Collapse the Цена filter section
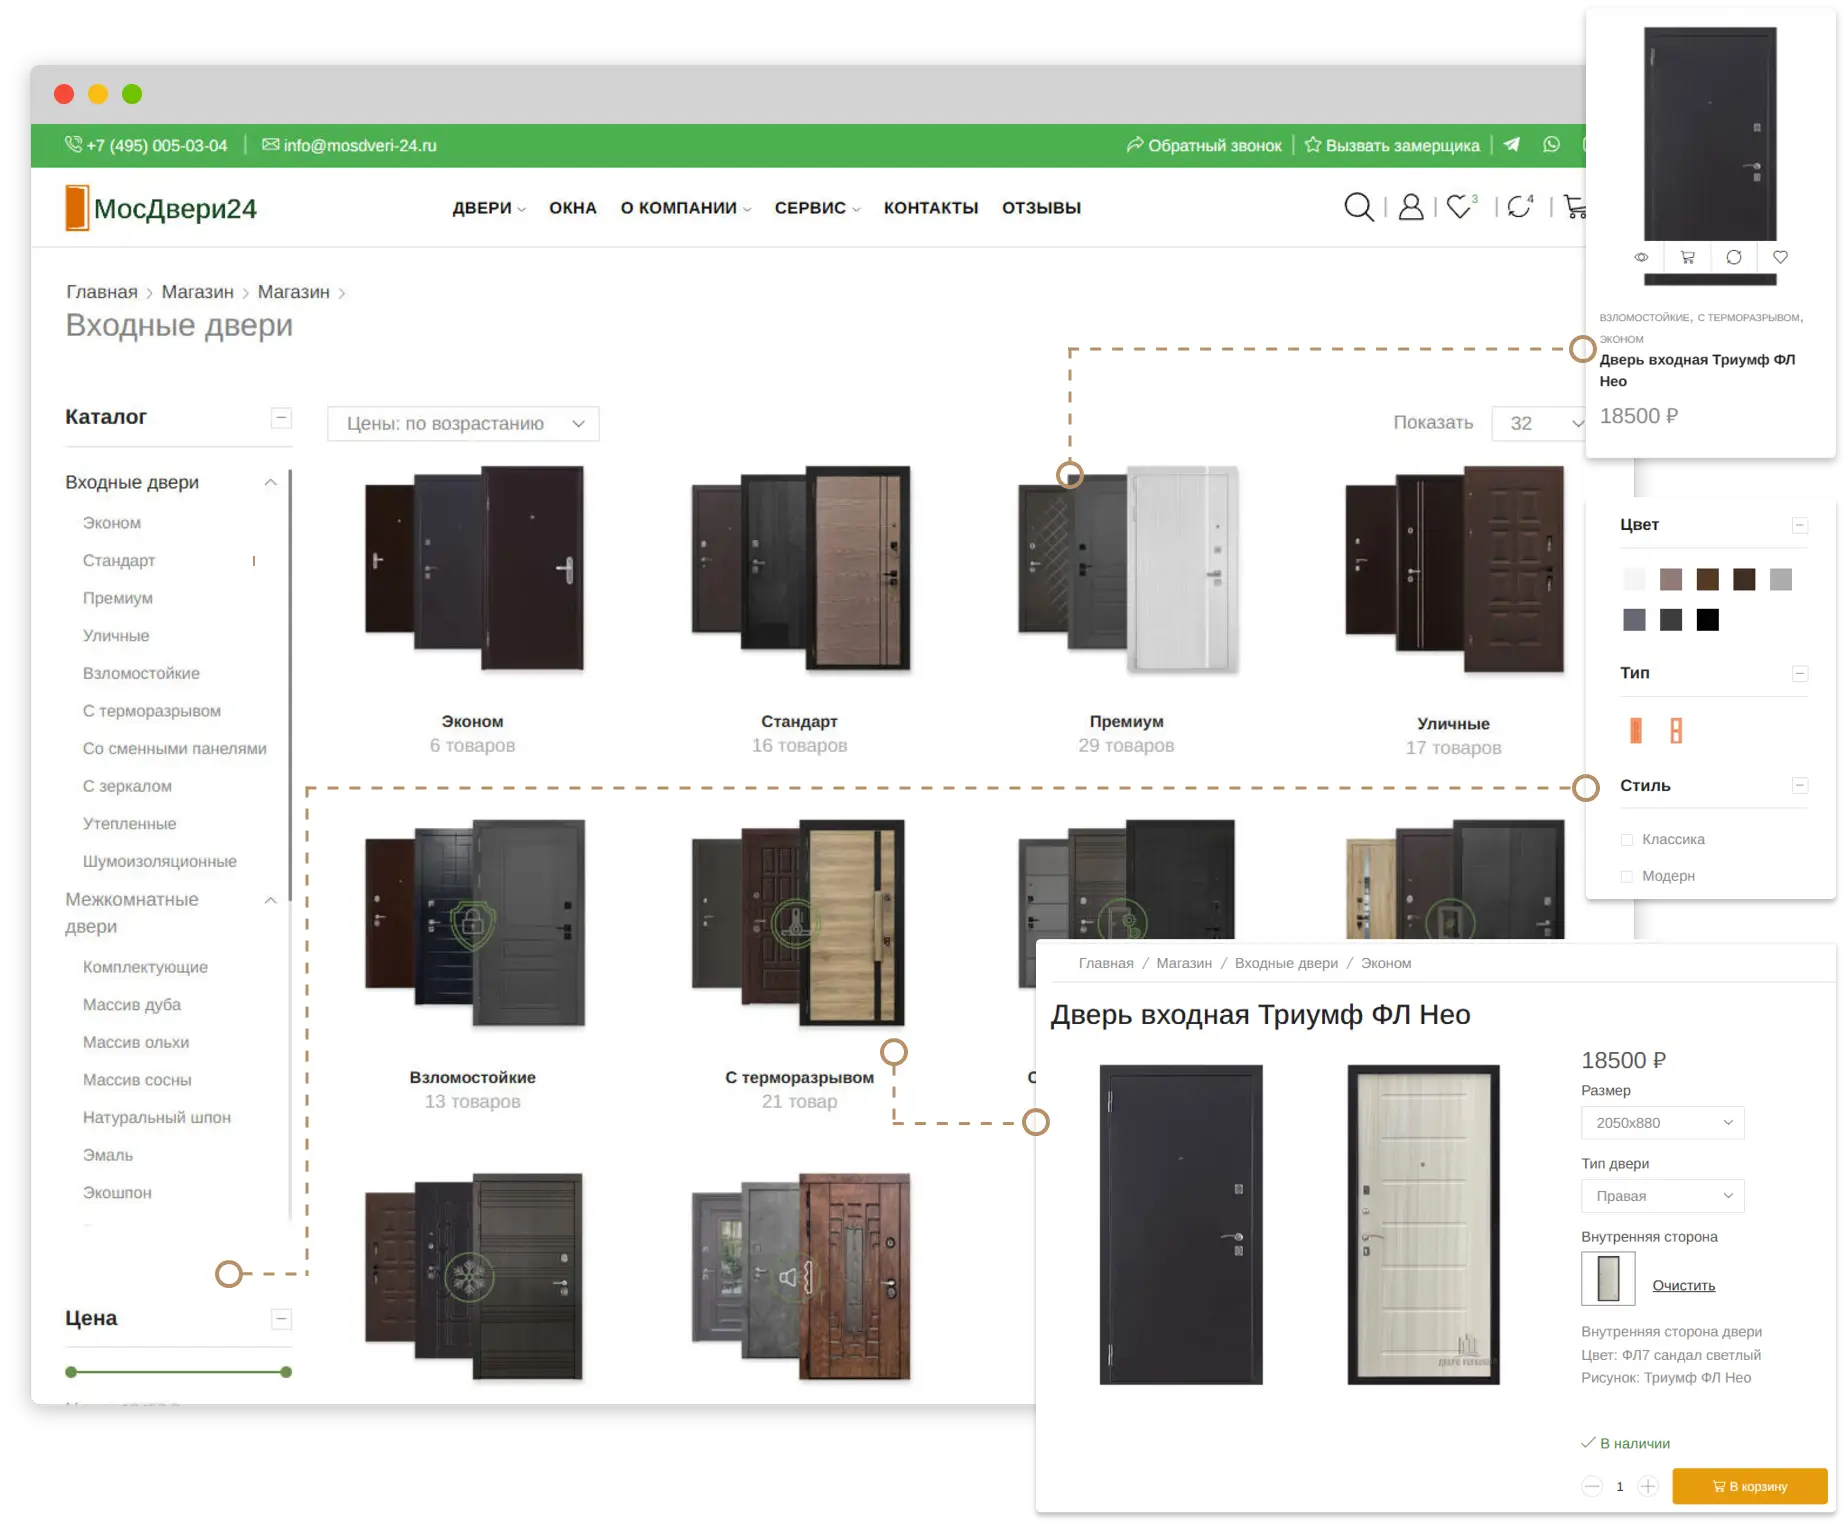 [x=281, y=1319]
